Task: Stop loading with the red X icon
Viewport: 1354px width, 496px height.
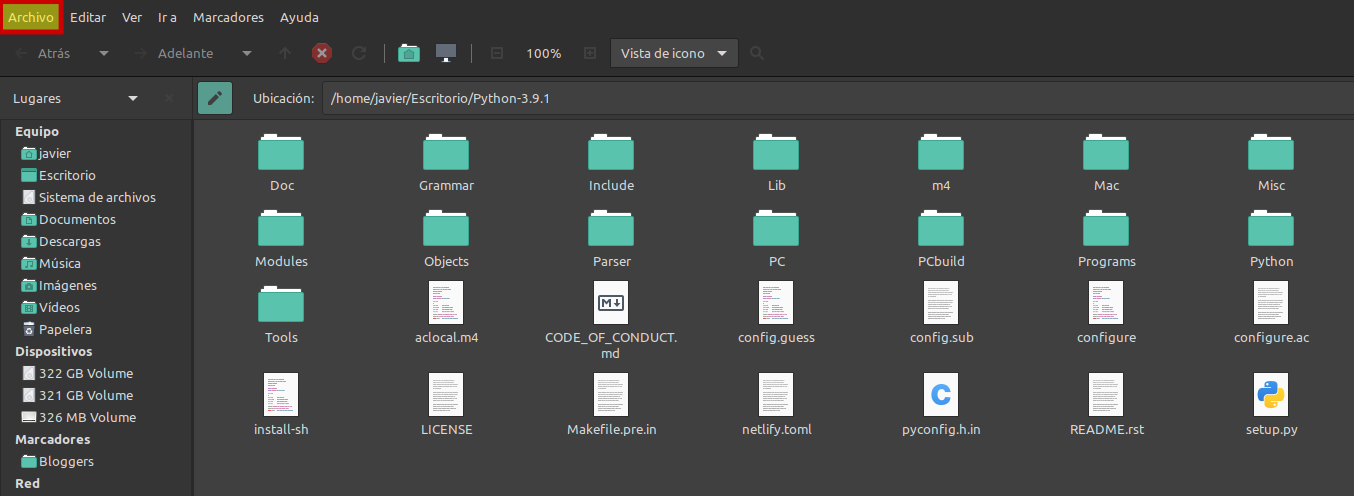Action: pyautogui.click(x=322, y=53)
